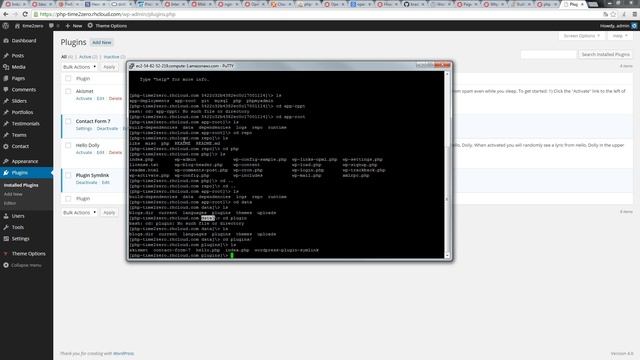Open Comments admin menu

23,90
